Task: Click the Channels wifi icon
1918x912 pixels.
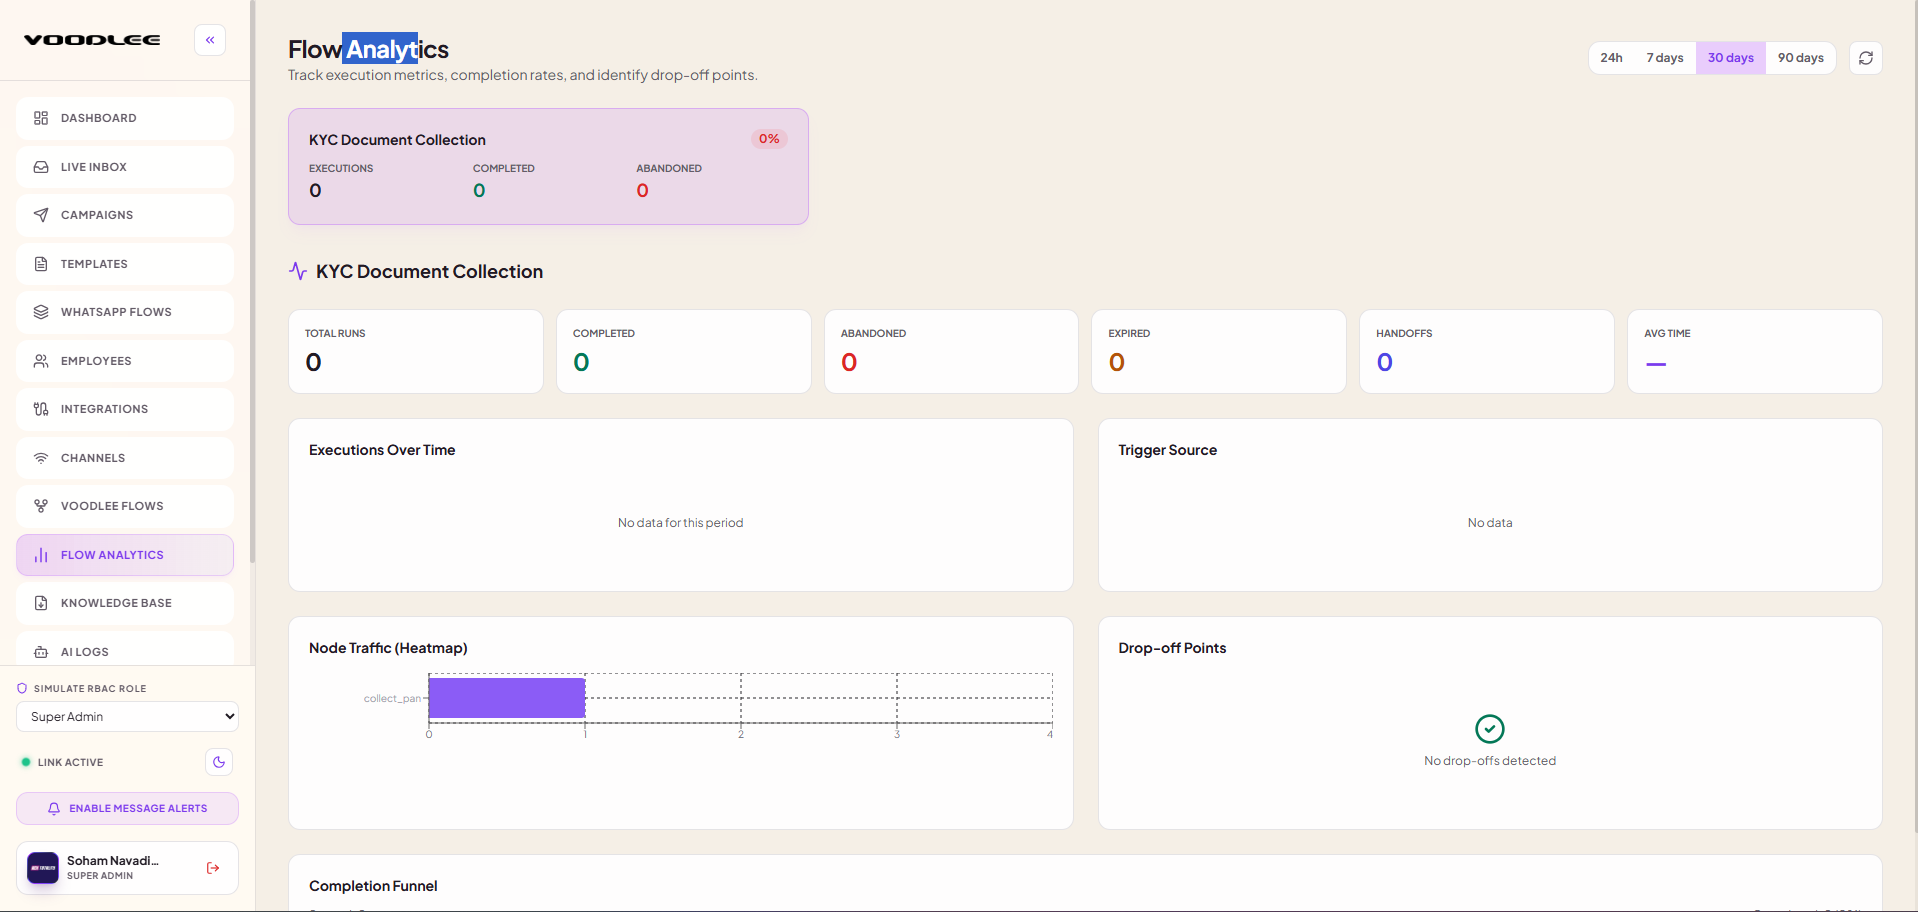Action: (41, 458)
